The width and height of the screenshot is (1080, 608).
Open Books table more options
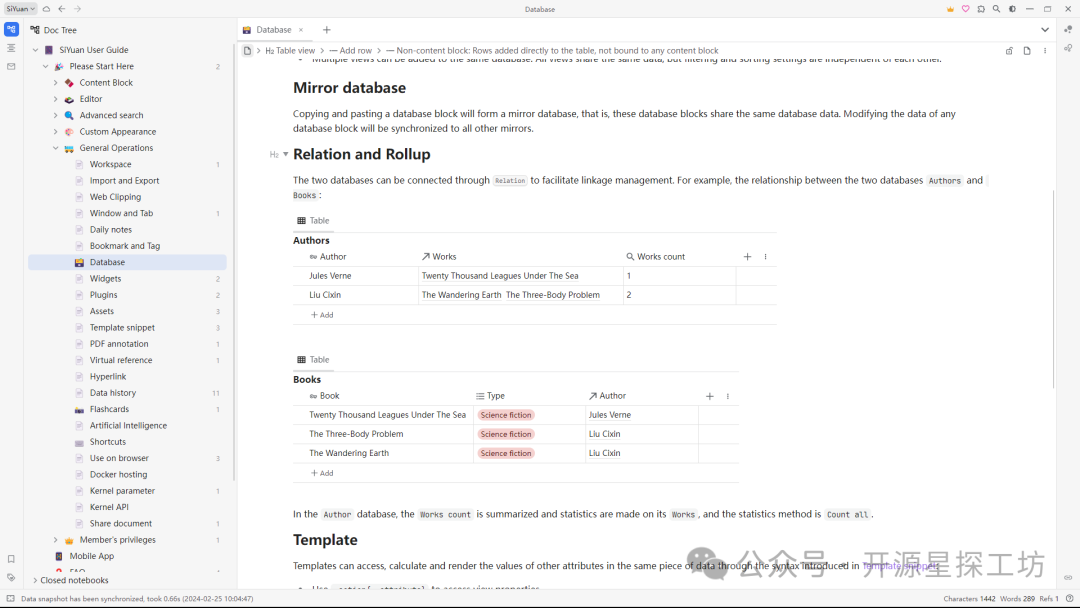coord(727,396)
